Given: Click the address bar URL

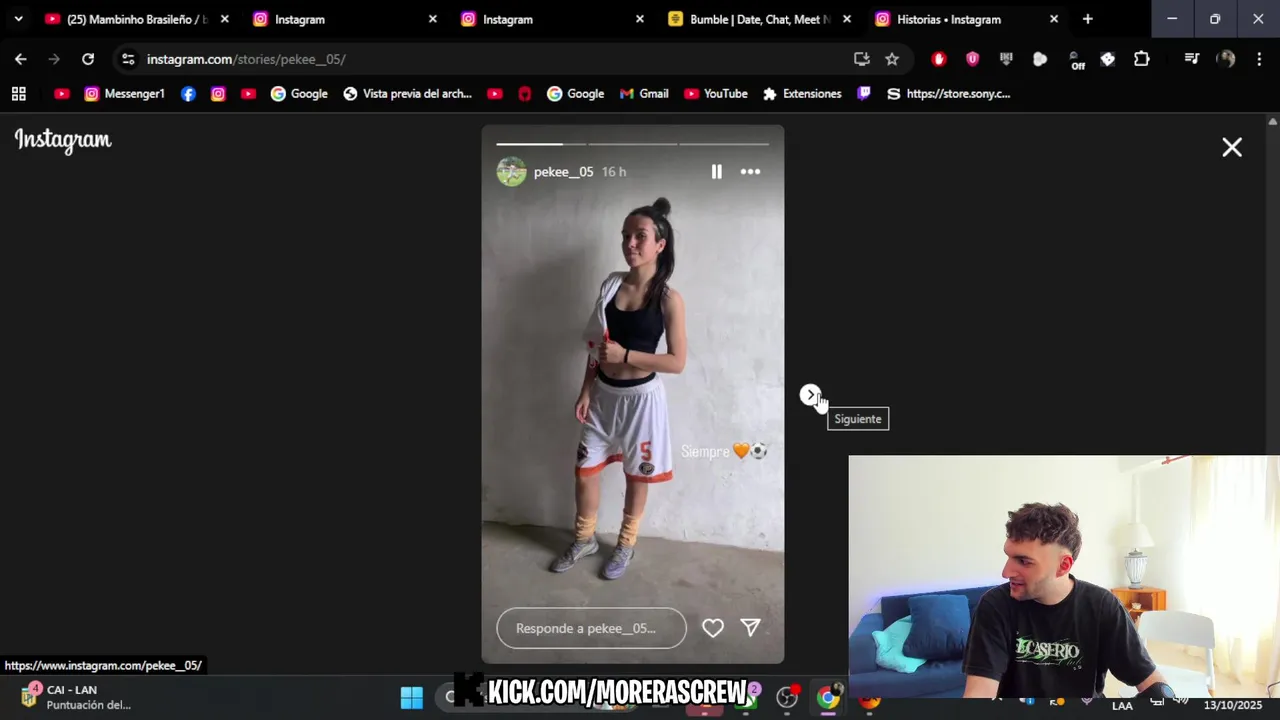Looking at the screenshot, I should pyautogui.click(x=246, y=59).
